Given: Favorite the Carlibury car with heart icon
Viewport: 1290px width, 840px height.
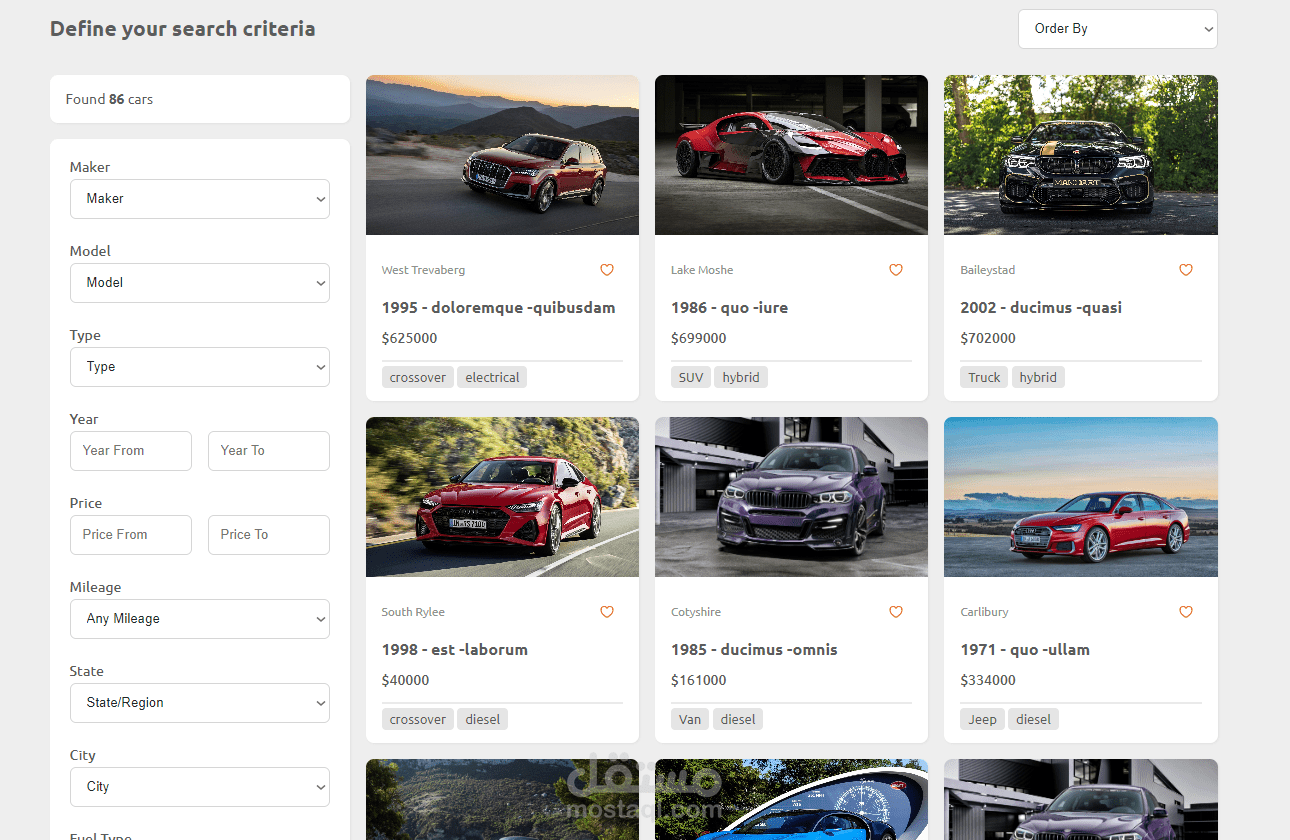Looking at the screenshot, I should pos(1186,612).
